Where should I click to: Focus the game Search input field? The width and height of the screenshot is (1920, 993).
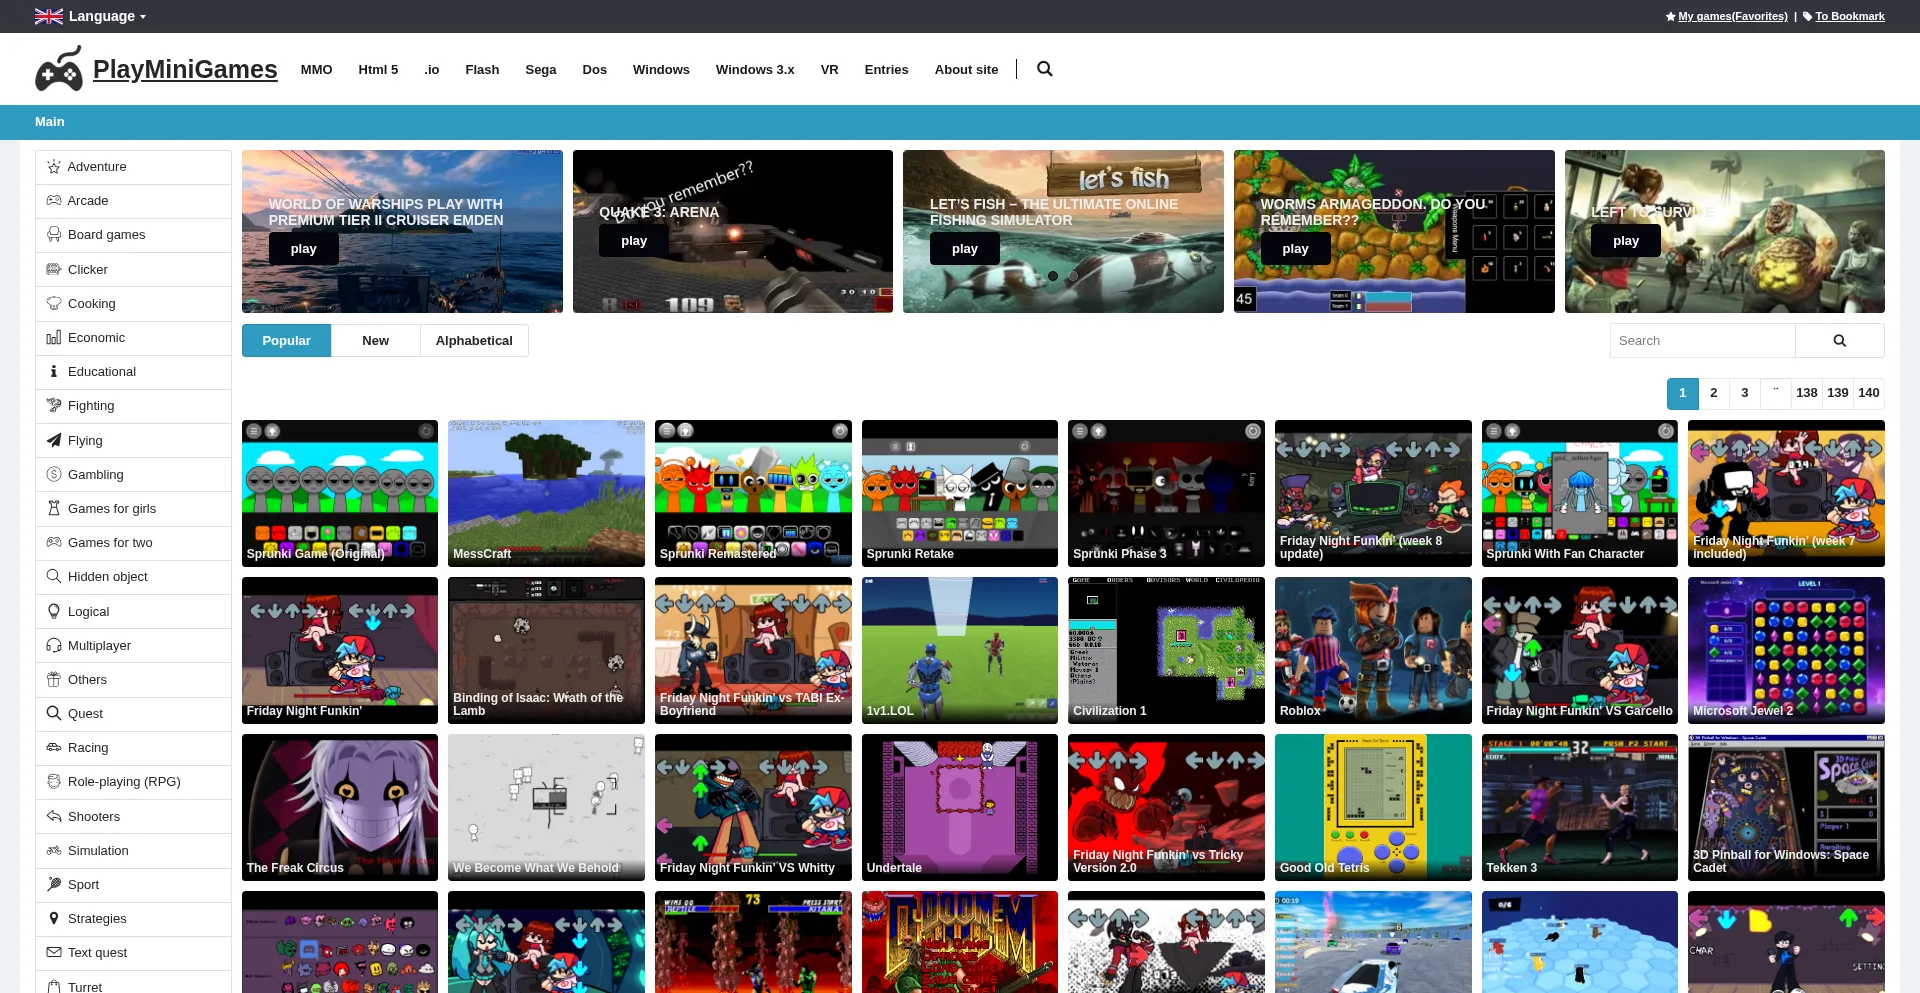tap(1702, 341)
